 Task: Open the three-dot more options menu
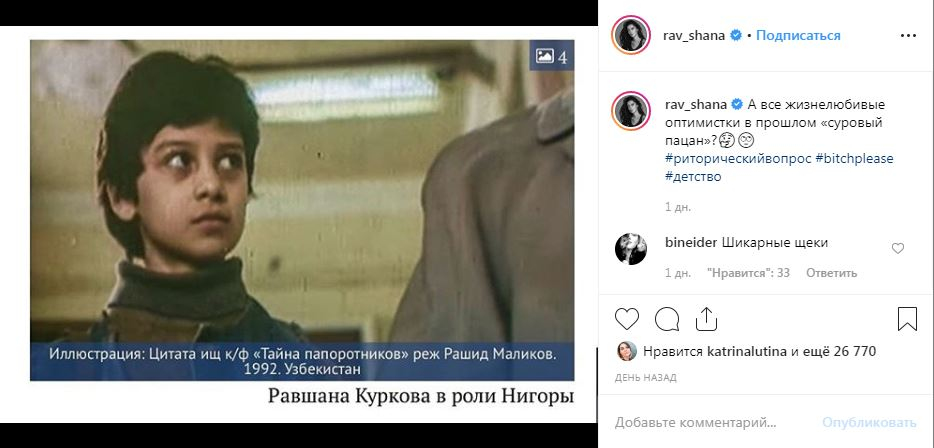[908, 36]
